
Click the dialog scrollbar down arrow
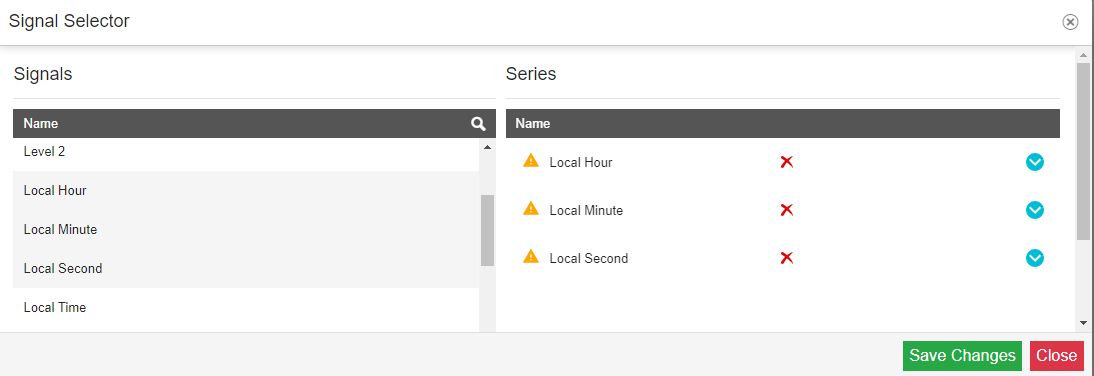pos(1083,323)
